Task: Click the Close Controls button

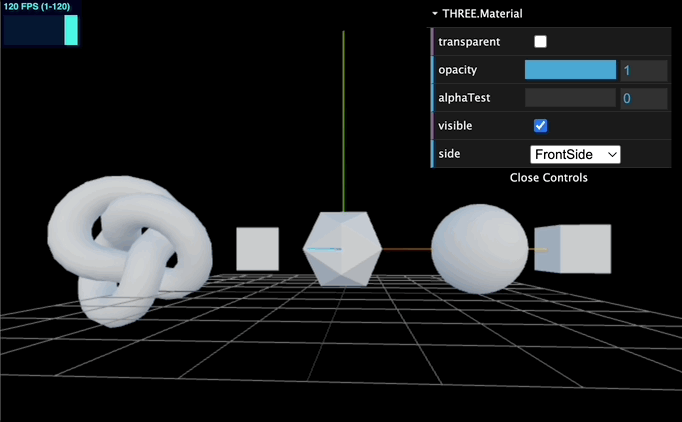Action: coord(548,178)
